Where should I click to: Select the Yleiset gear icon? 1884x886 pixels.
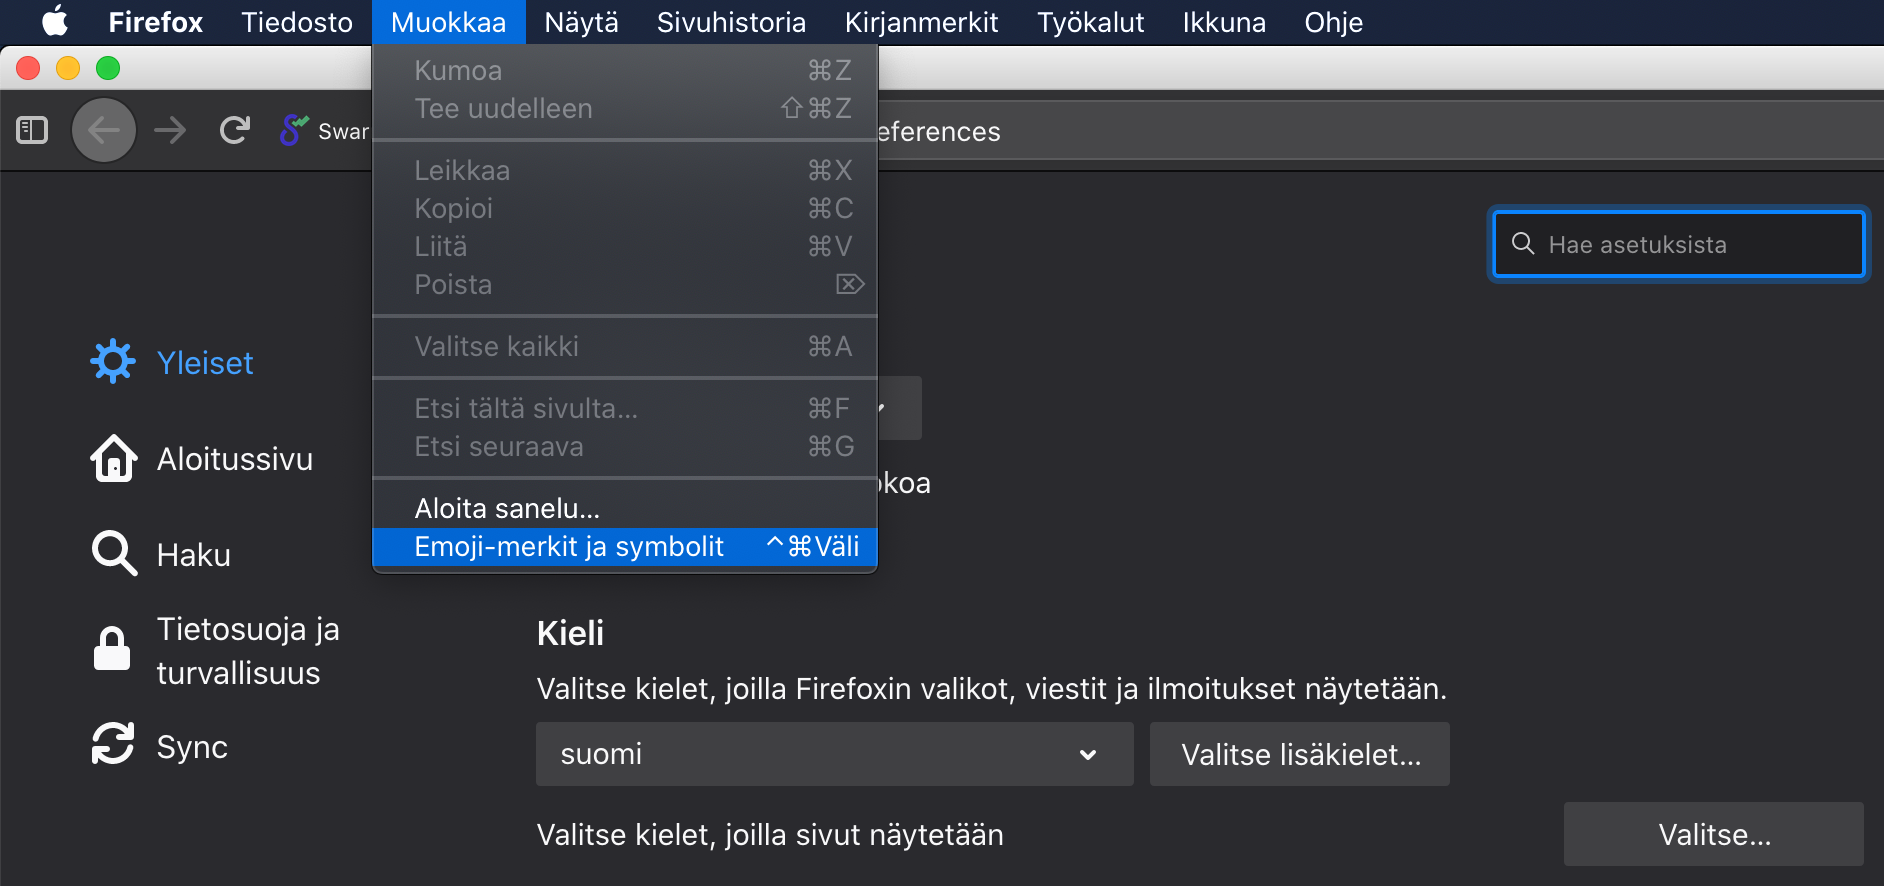[x=113, y=362]
